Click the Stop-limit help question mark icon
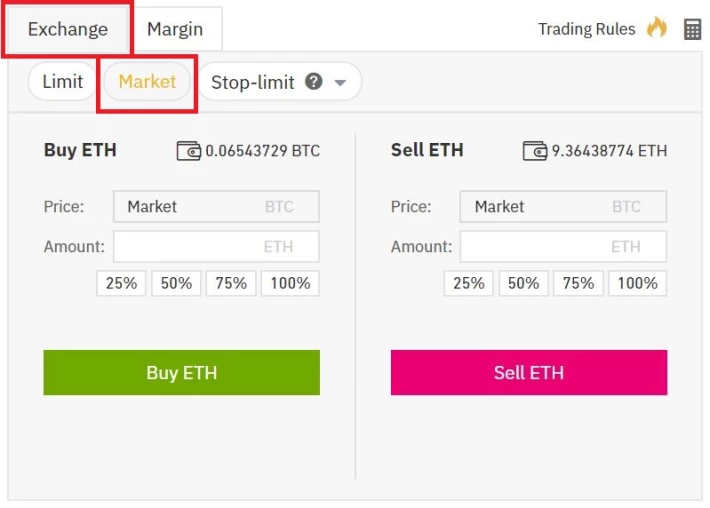 tap(313, 81)
